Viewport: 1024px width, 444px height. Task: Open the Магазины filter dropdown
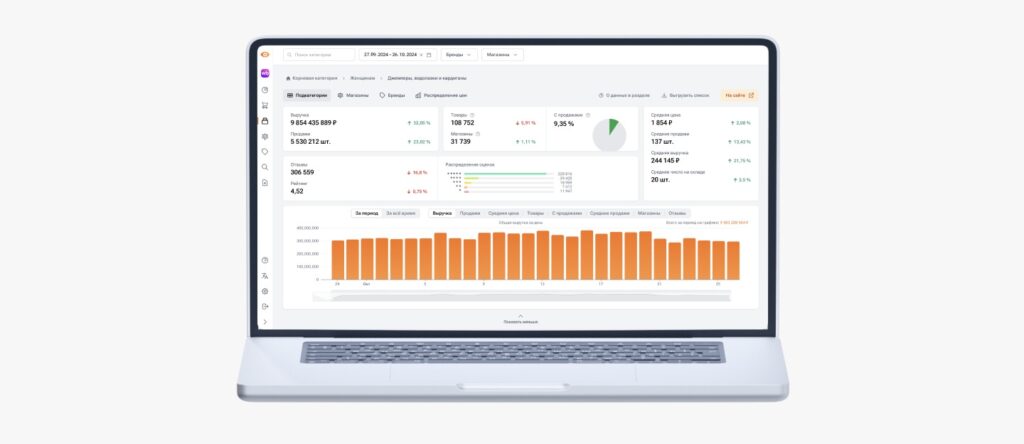(502, 55)
